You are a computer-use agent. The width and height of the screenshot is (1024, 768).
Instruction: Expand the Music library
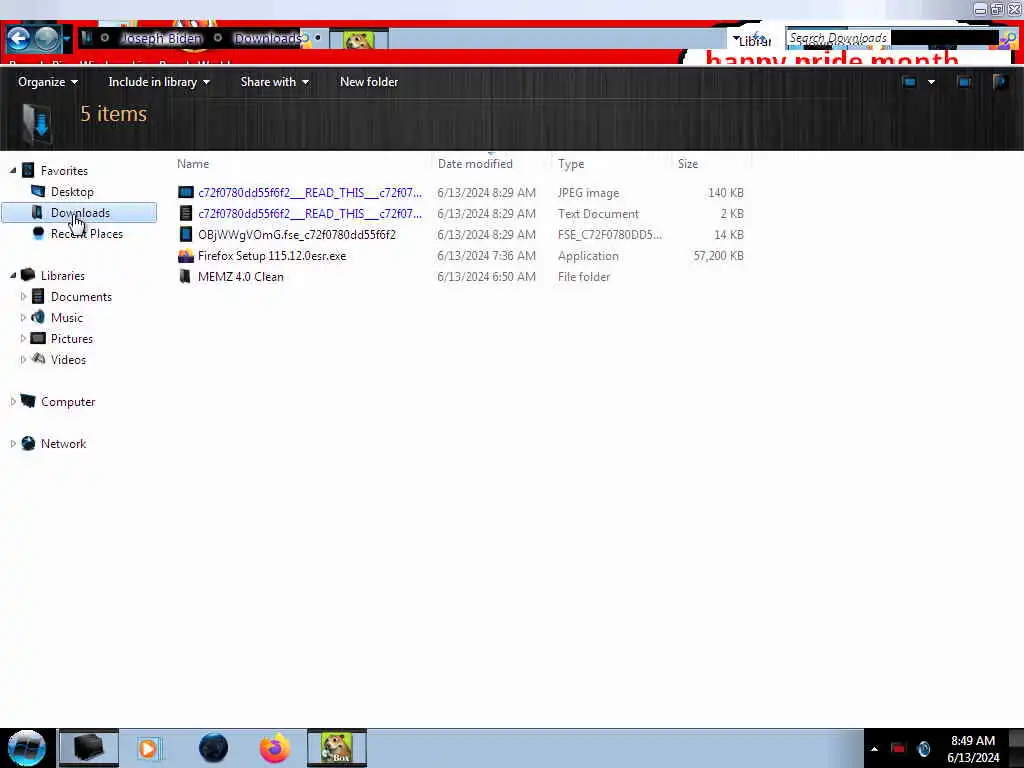click(x=24, y=317)
